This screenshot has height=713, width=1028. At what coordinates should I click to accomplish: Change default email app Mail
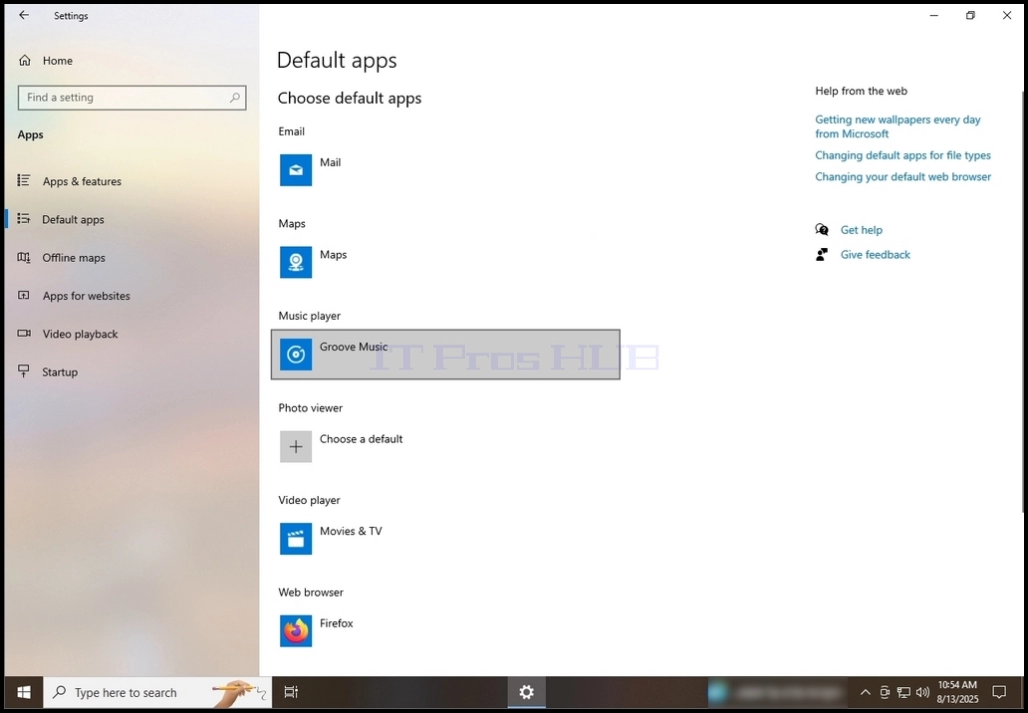(x=330, y=163)
